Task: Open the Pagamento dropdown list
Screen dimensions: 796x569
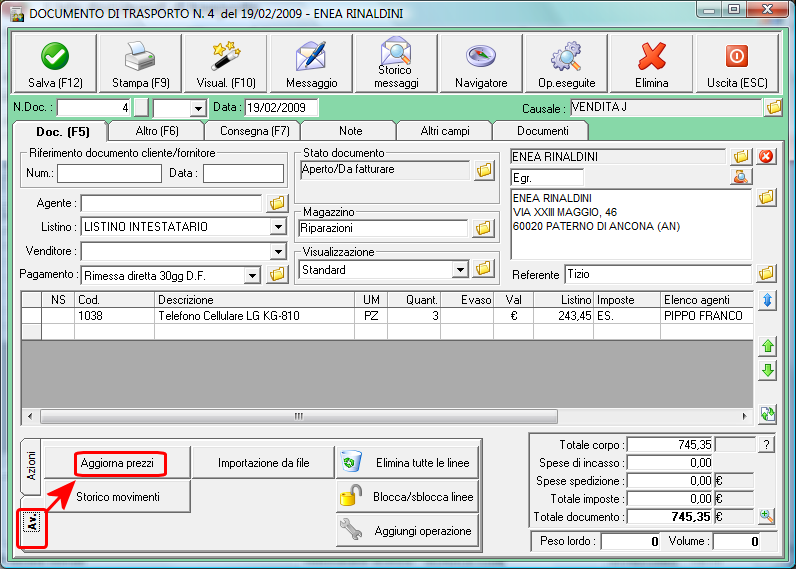Action: coord(252,274)
